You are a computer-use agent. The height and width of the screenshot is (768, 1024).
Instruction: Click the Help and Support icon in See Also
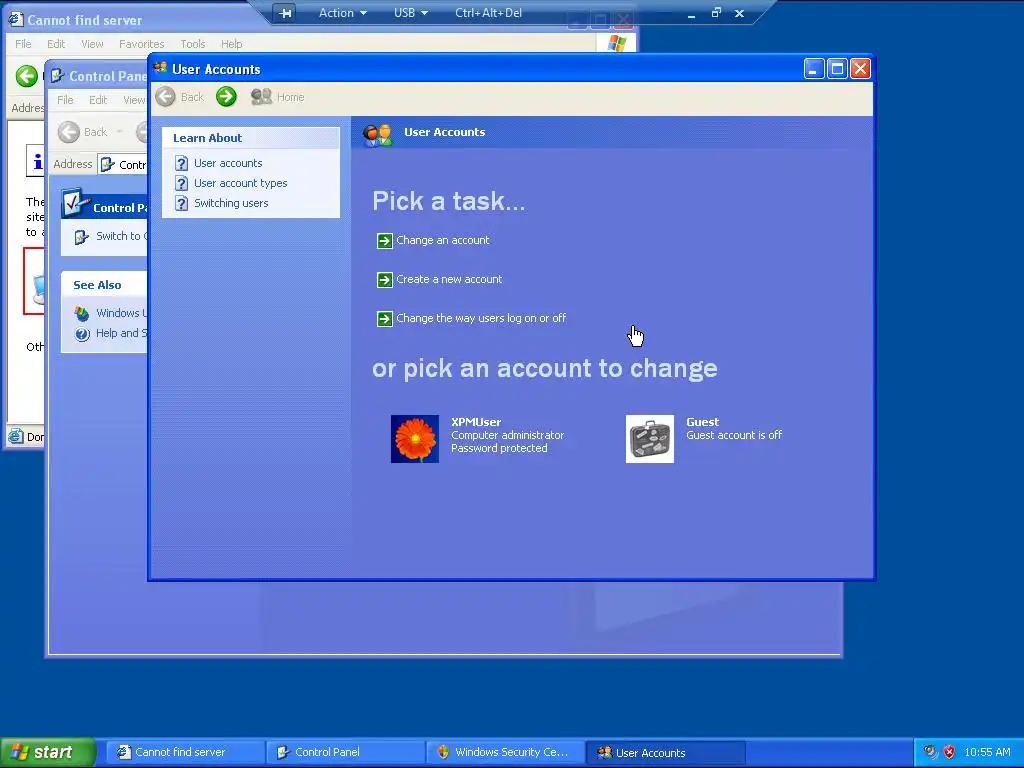[82, 334]
